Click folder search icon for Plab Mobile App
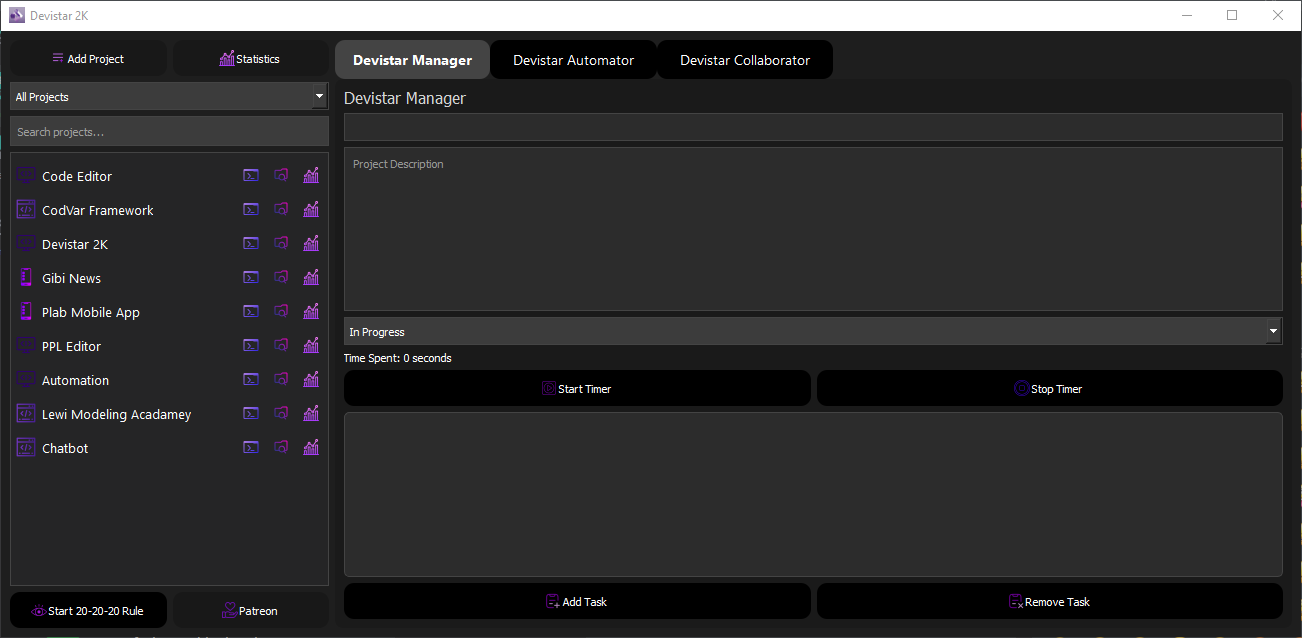The image size is (1302, 638). (x=281, y=311)
